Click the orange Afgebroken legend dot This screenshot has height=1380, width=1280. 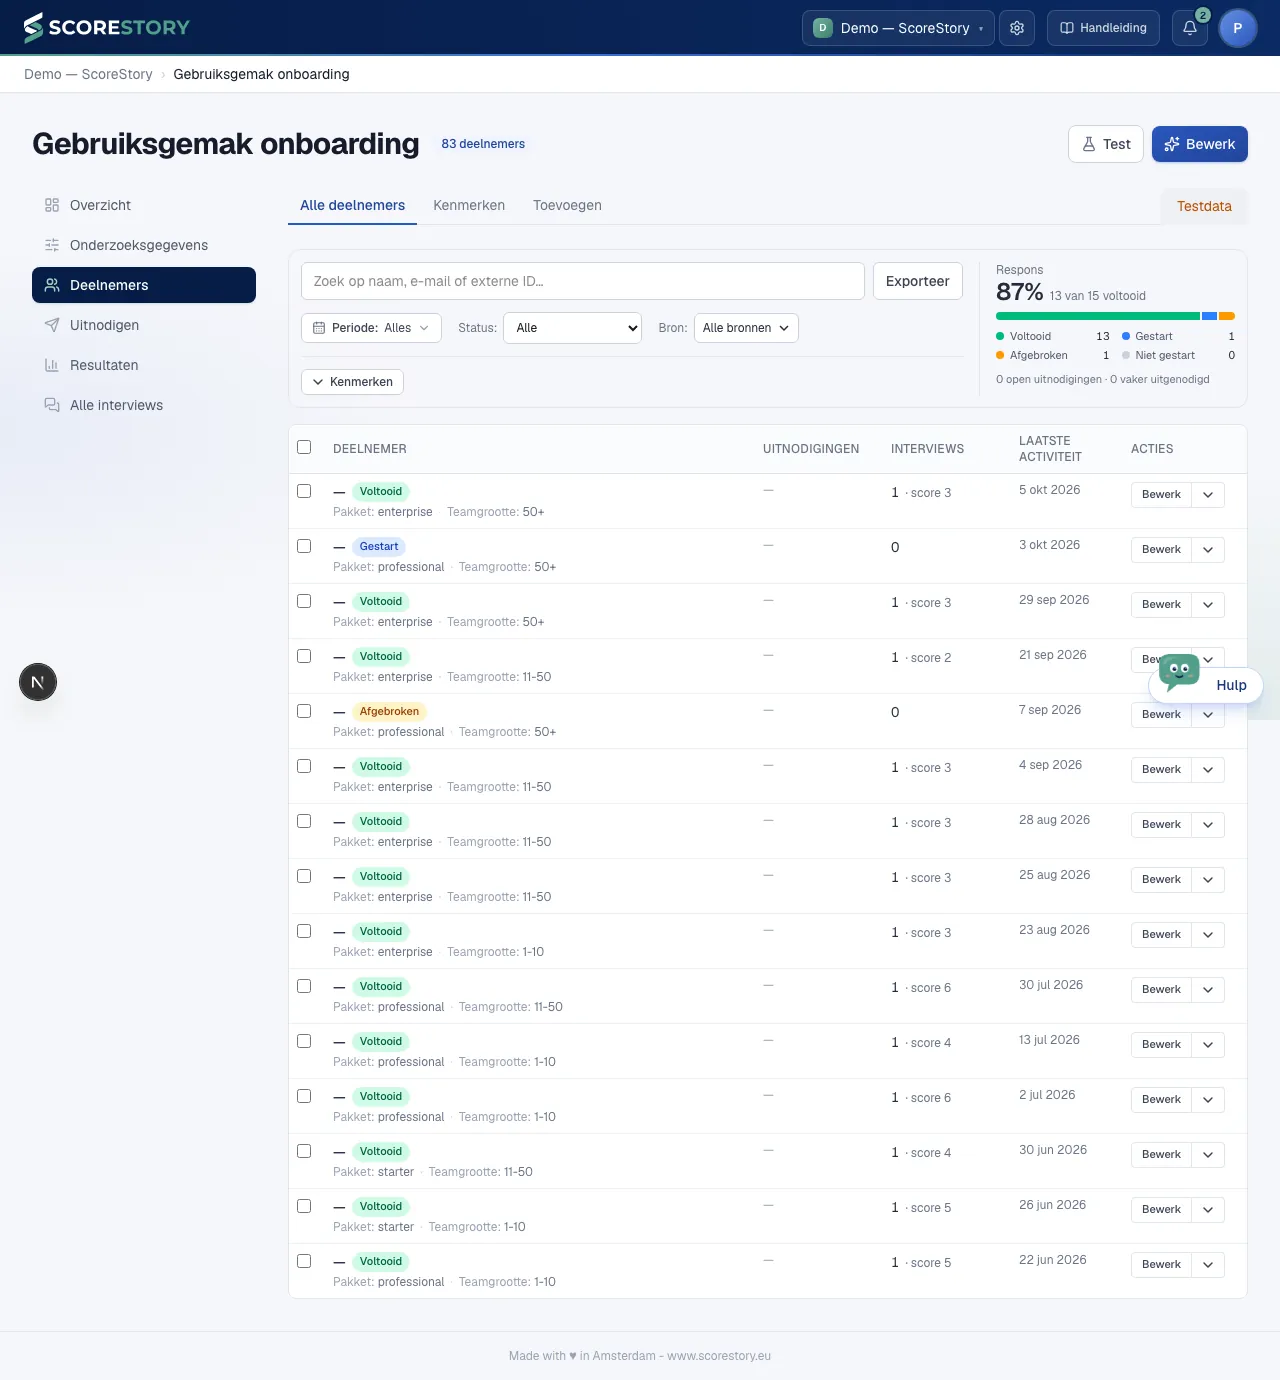(1000, 355)
